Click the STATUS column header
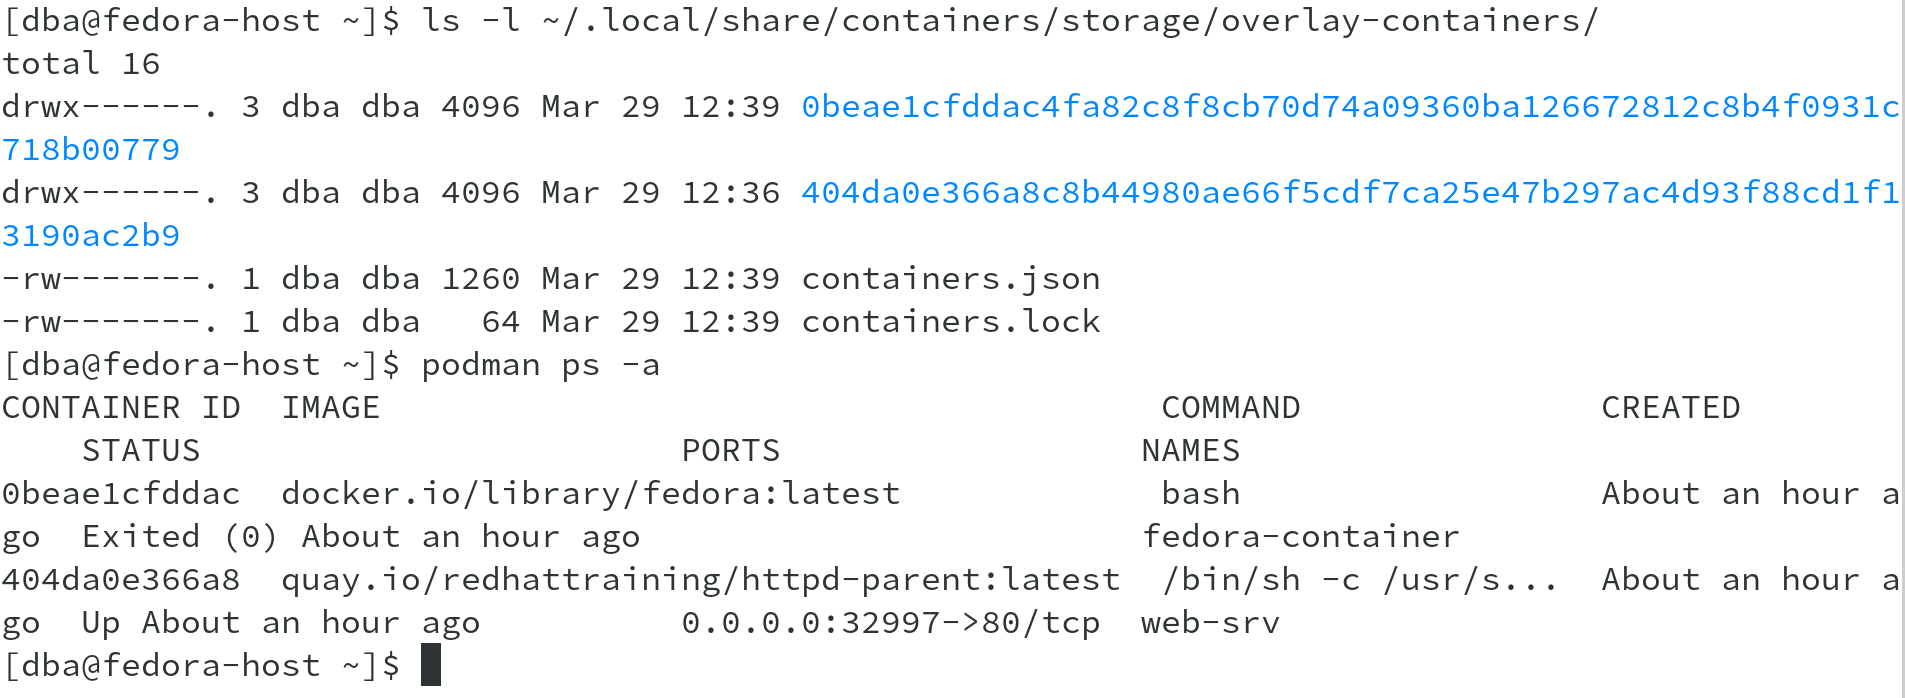The height and width of the screenshot is (698, 1905). point(141,451)
